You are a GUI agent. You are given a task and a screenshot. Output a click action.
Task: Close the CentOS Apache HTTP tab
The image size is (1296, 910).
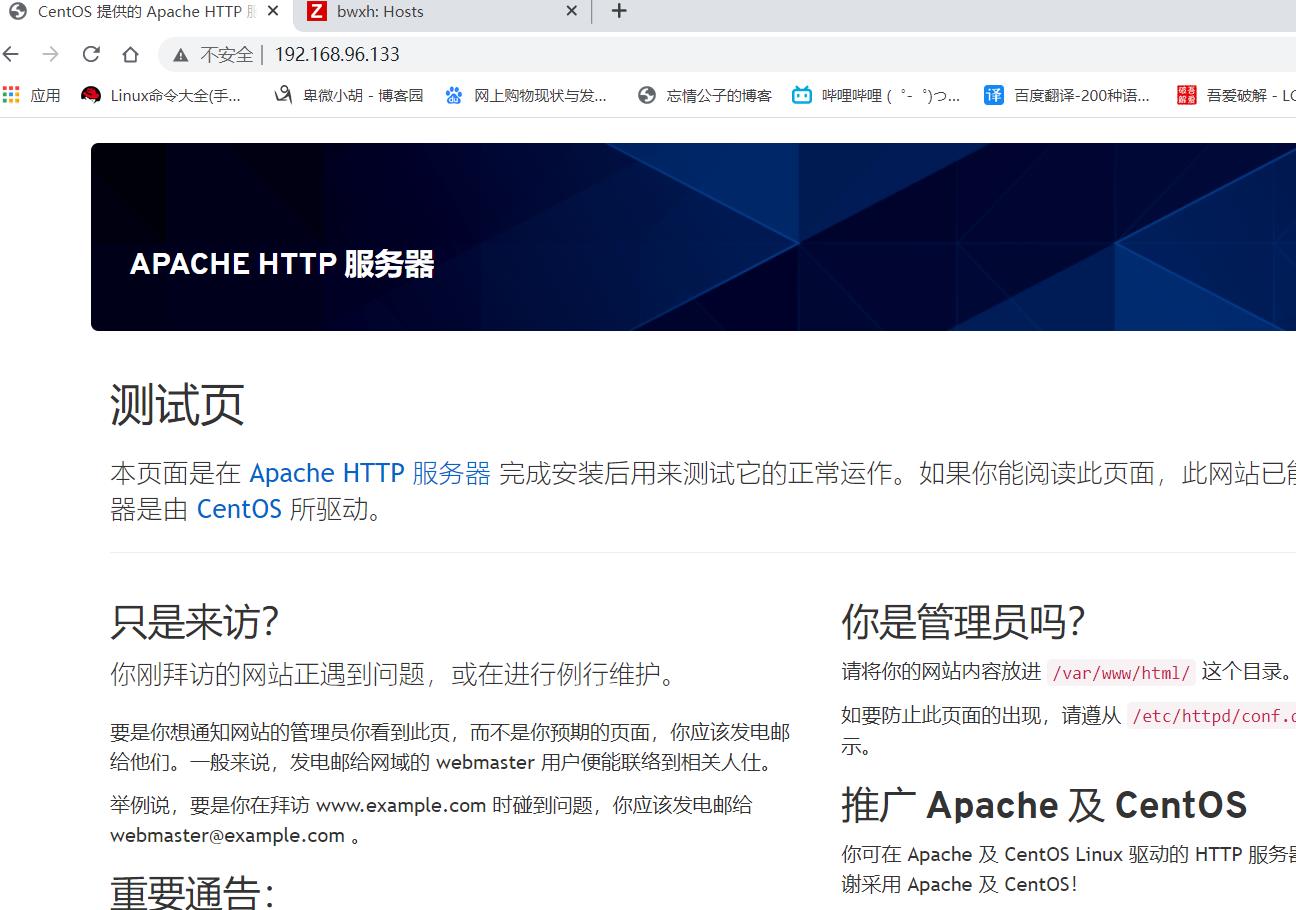(x=273, y=11)
